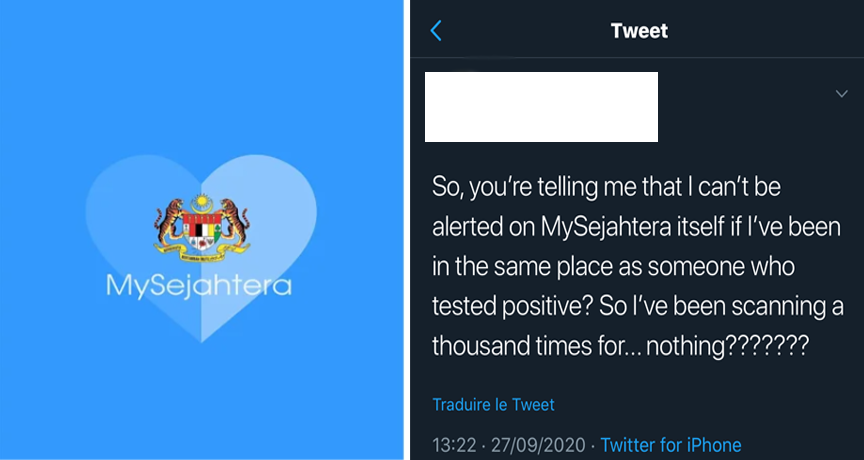Open the redacted author profile block
This screenshot has width=864, height=460.
pos(541,106)
